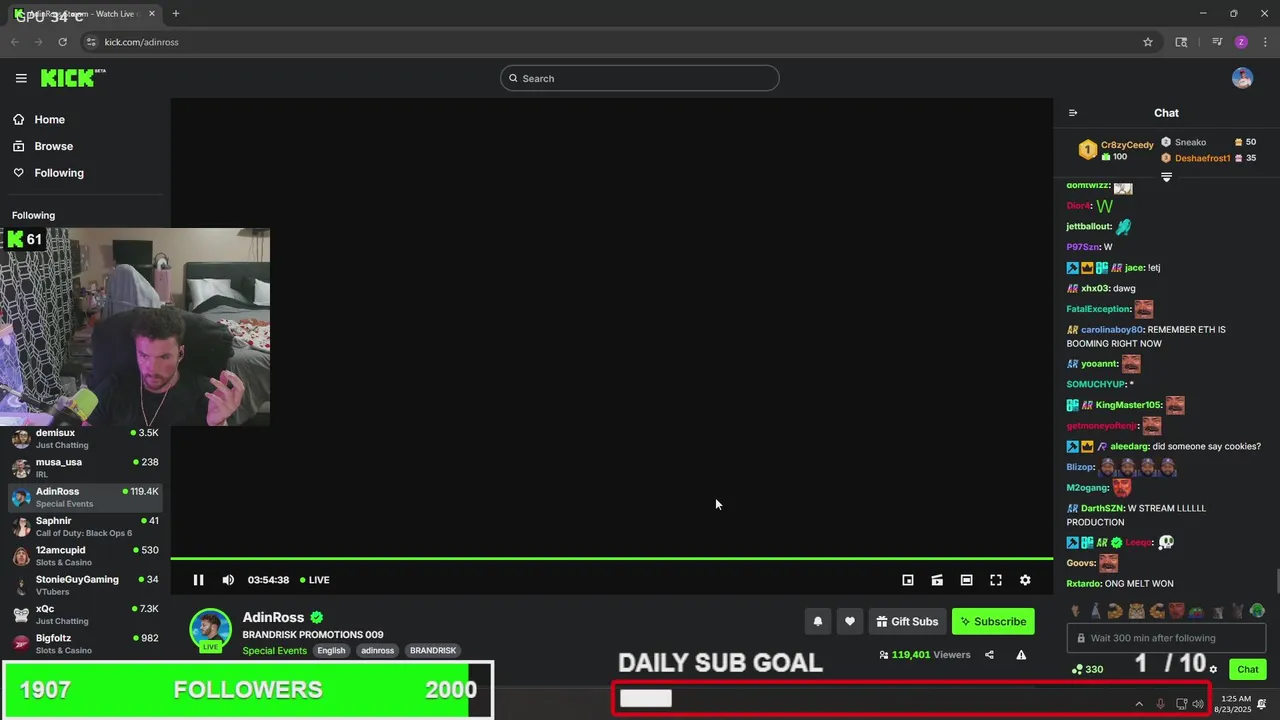Image resolution: width=1280 pixels, height=720 pixels.
Task: Toggle theater mode in the player
Action: pyautogui.click(x=966, y=580)
